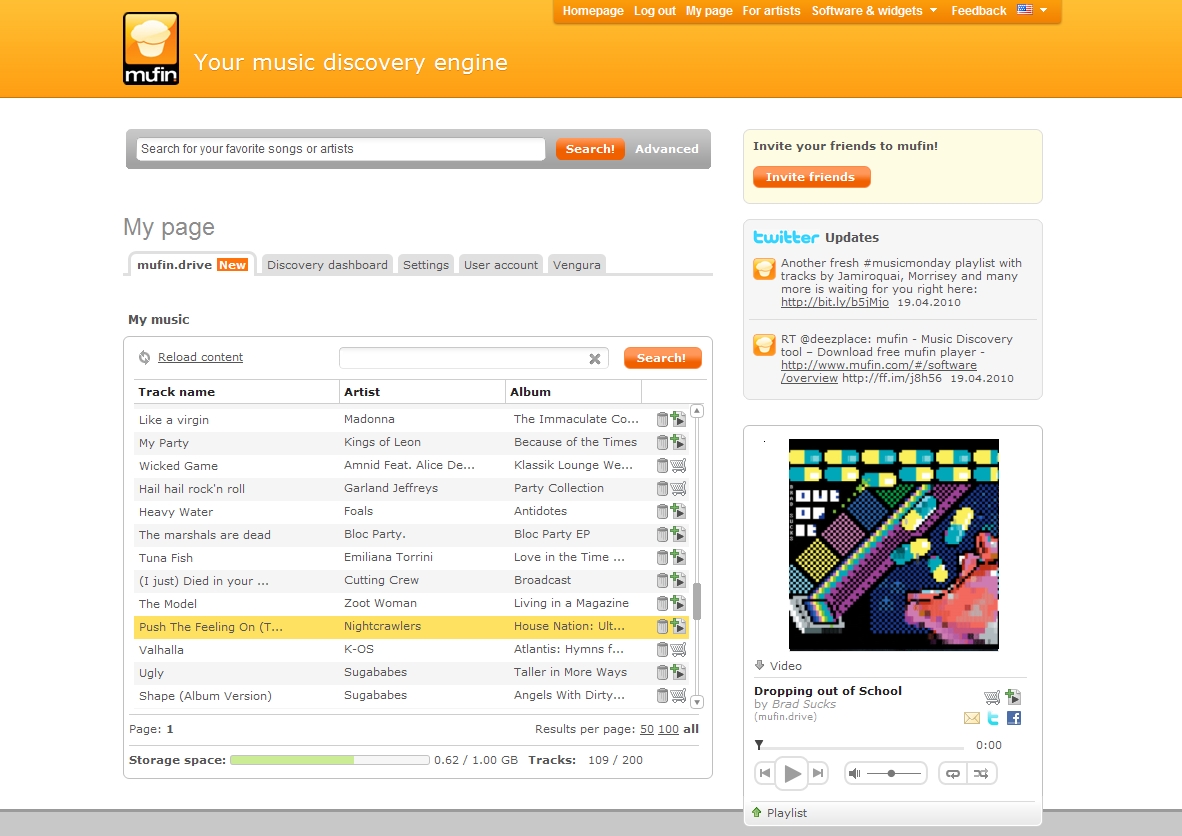Click the cart icon for 'Hail hail rock'n roll'
This screenshot has height=836, width=1182.
[x=678, y=488]
